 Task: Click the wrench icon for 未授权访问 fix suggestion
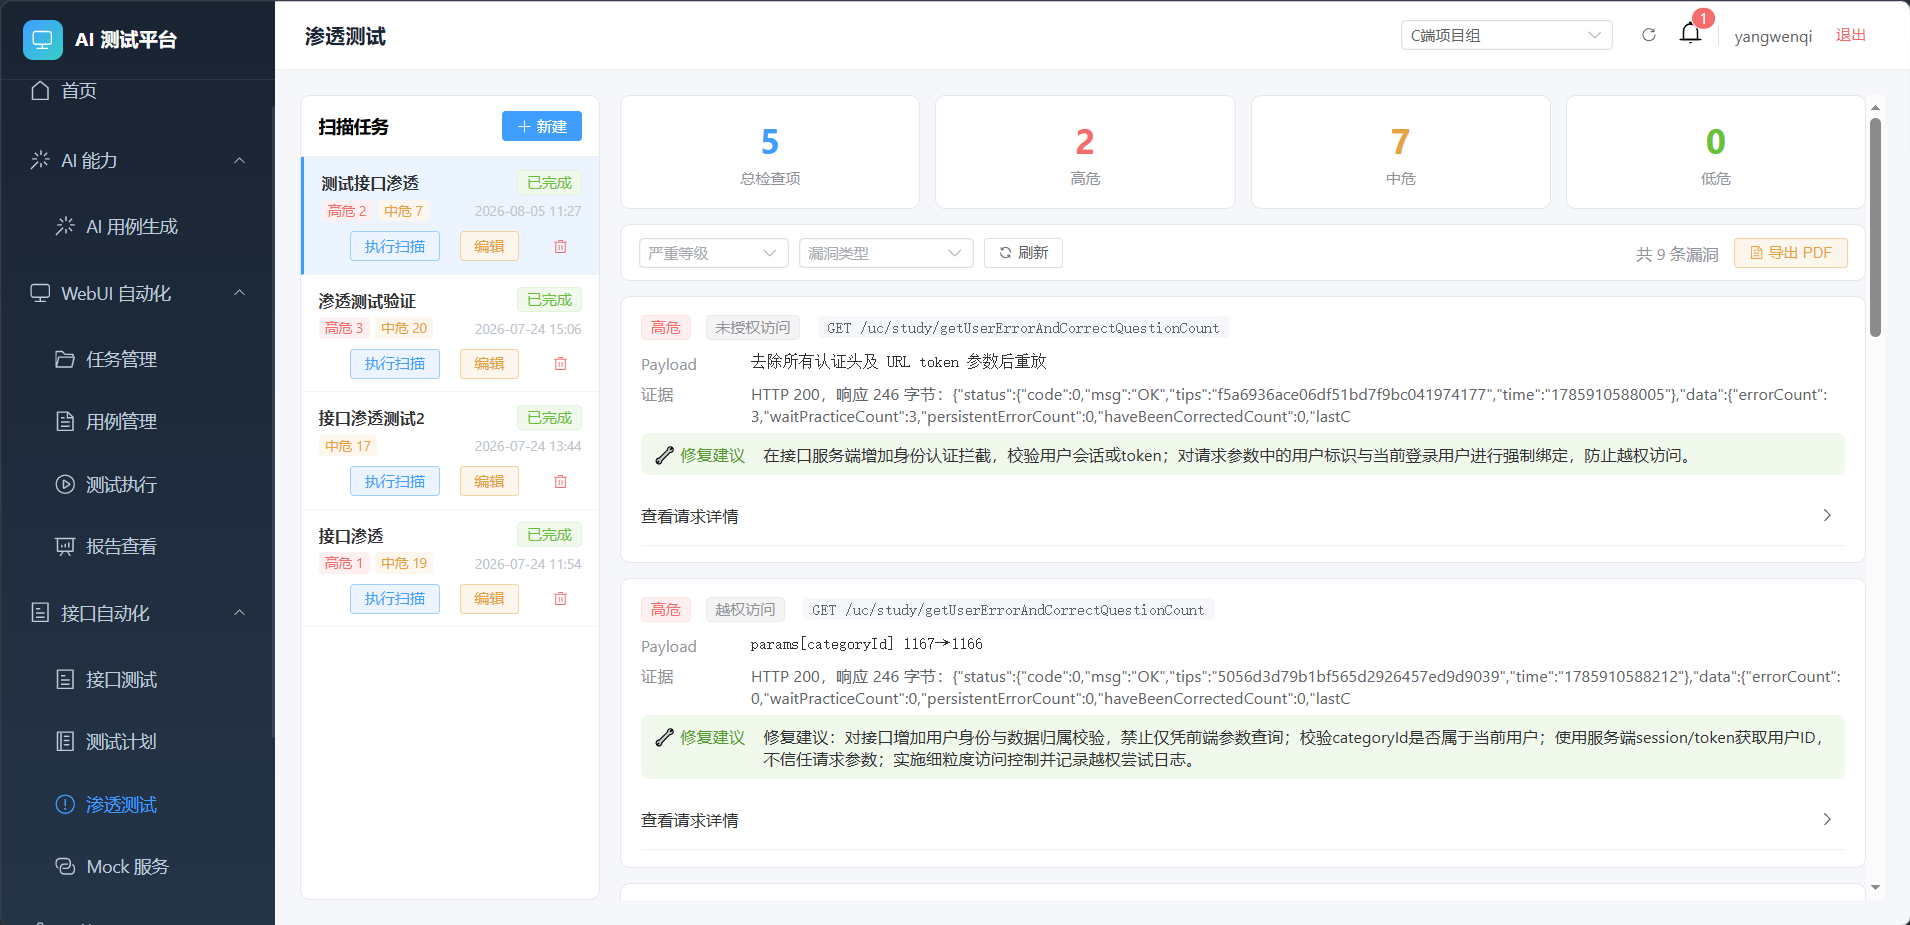[664, 456]
